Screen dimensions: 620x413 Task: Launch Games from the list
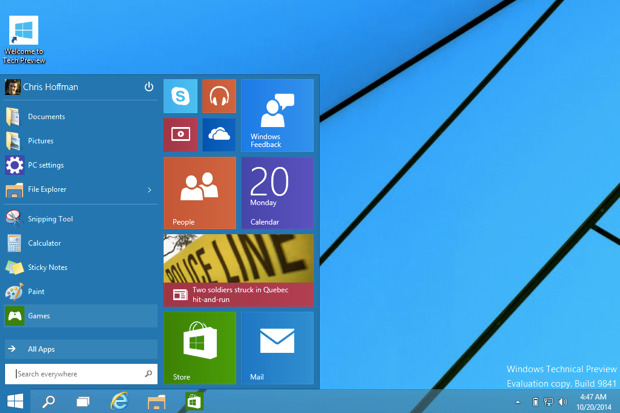click(81, 316)
